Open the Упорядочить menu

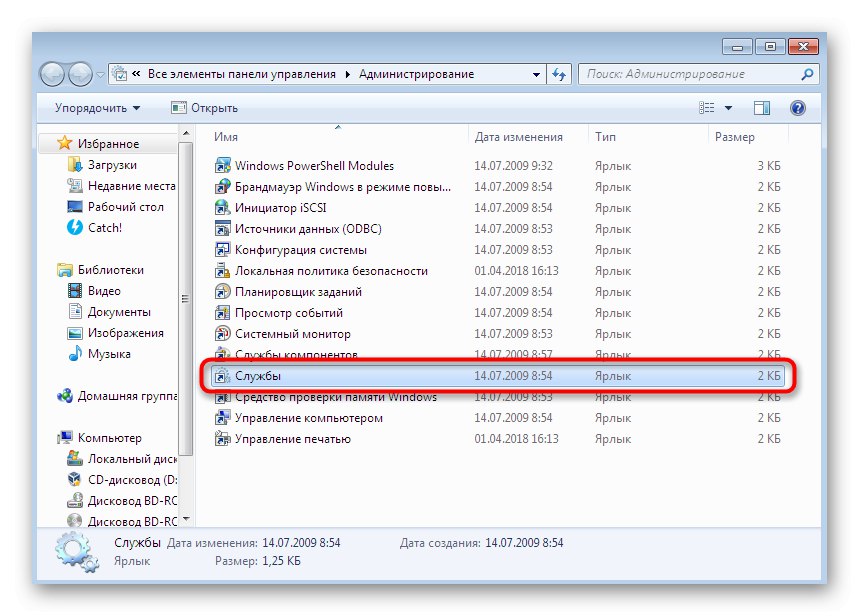(x=98, y=108)
